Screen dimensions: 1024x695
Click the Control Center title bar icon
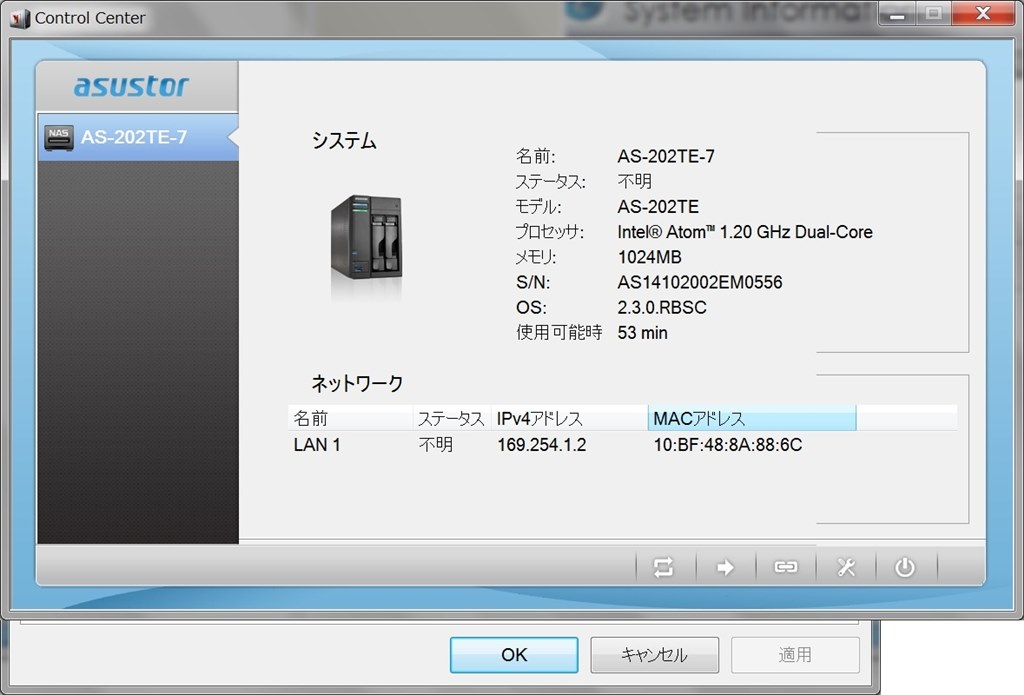tap(20, 18)
